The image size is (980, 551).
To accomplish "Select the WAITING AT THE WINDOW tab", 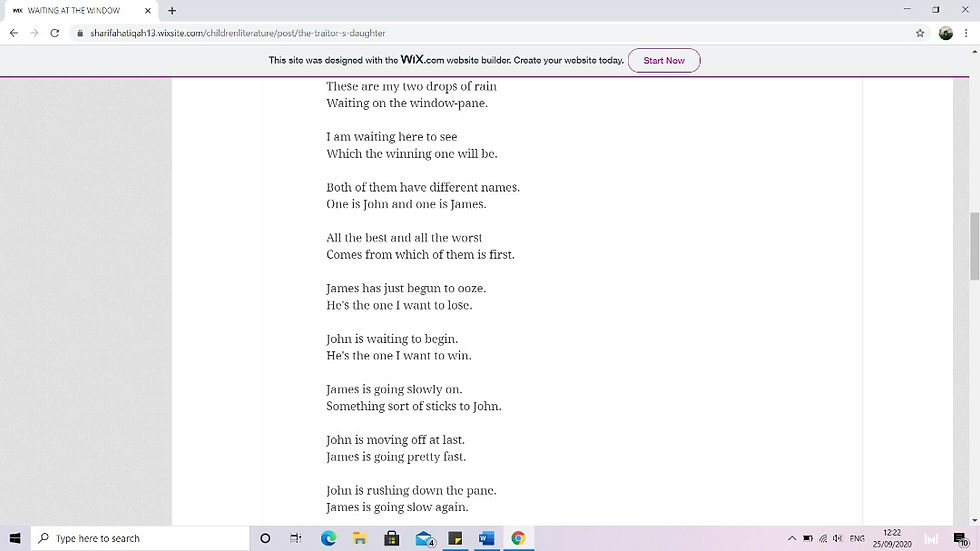I will coord(81,11).
